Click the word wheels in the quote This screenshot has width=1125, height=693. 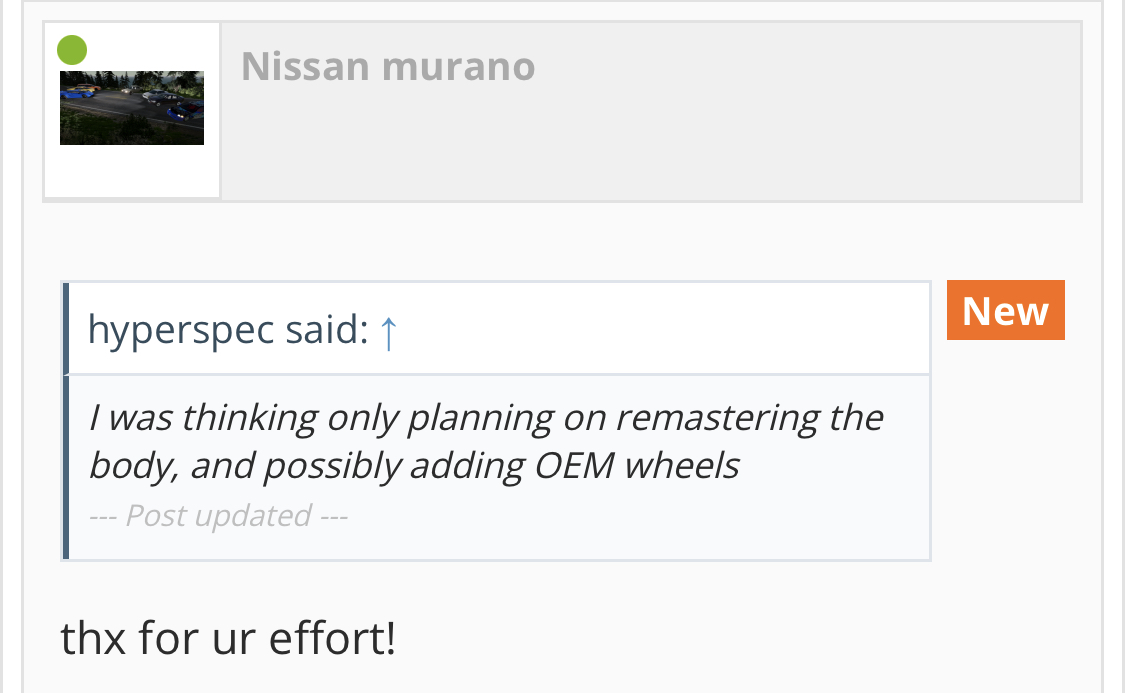682,466
